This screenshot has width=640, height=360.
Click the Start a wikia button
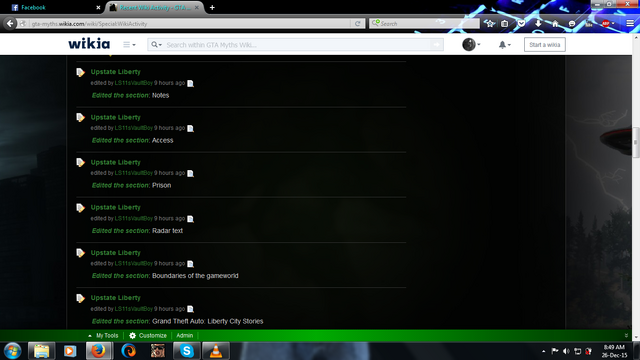[x=544, y=45]
